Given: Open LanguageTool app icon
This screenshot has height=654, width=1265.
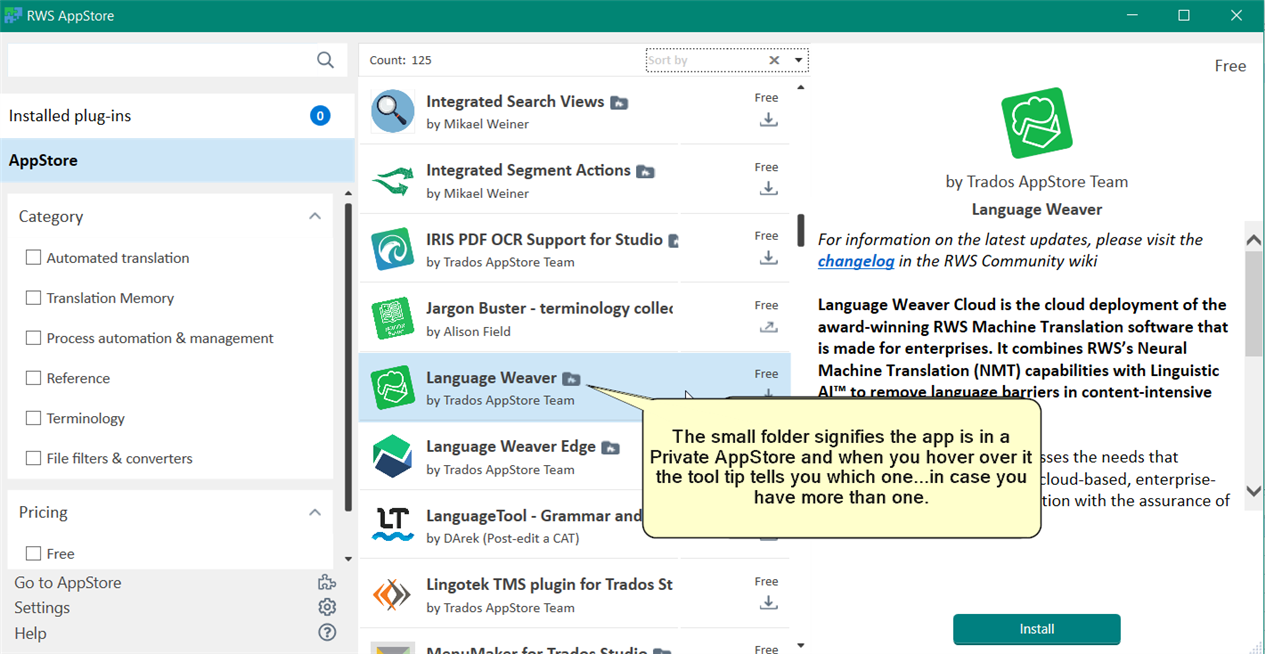Looking at the screenshot, I should (393, 526).
